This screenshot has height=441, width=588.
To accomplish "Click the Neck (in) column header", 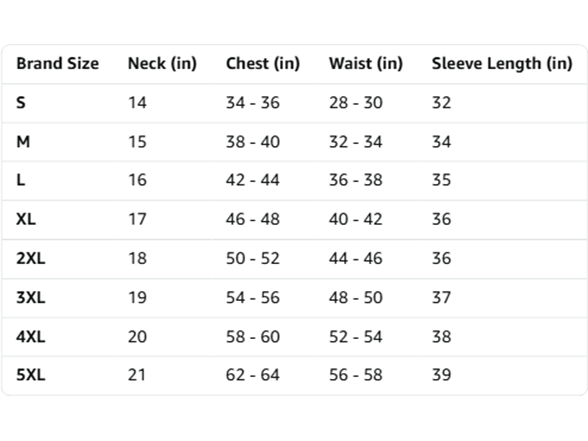I will point(162,63).
